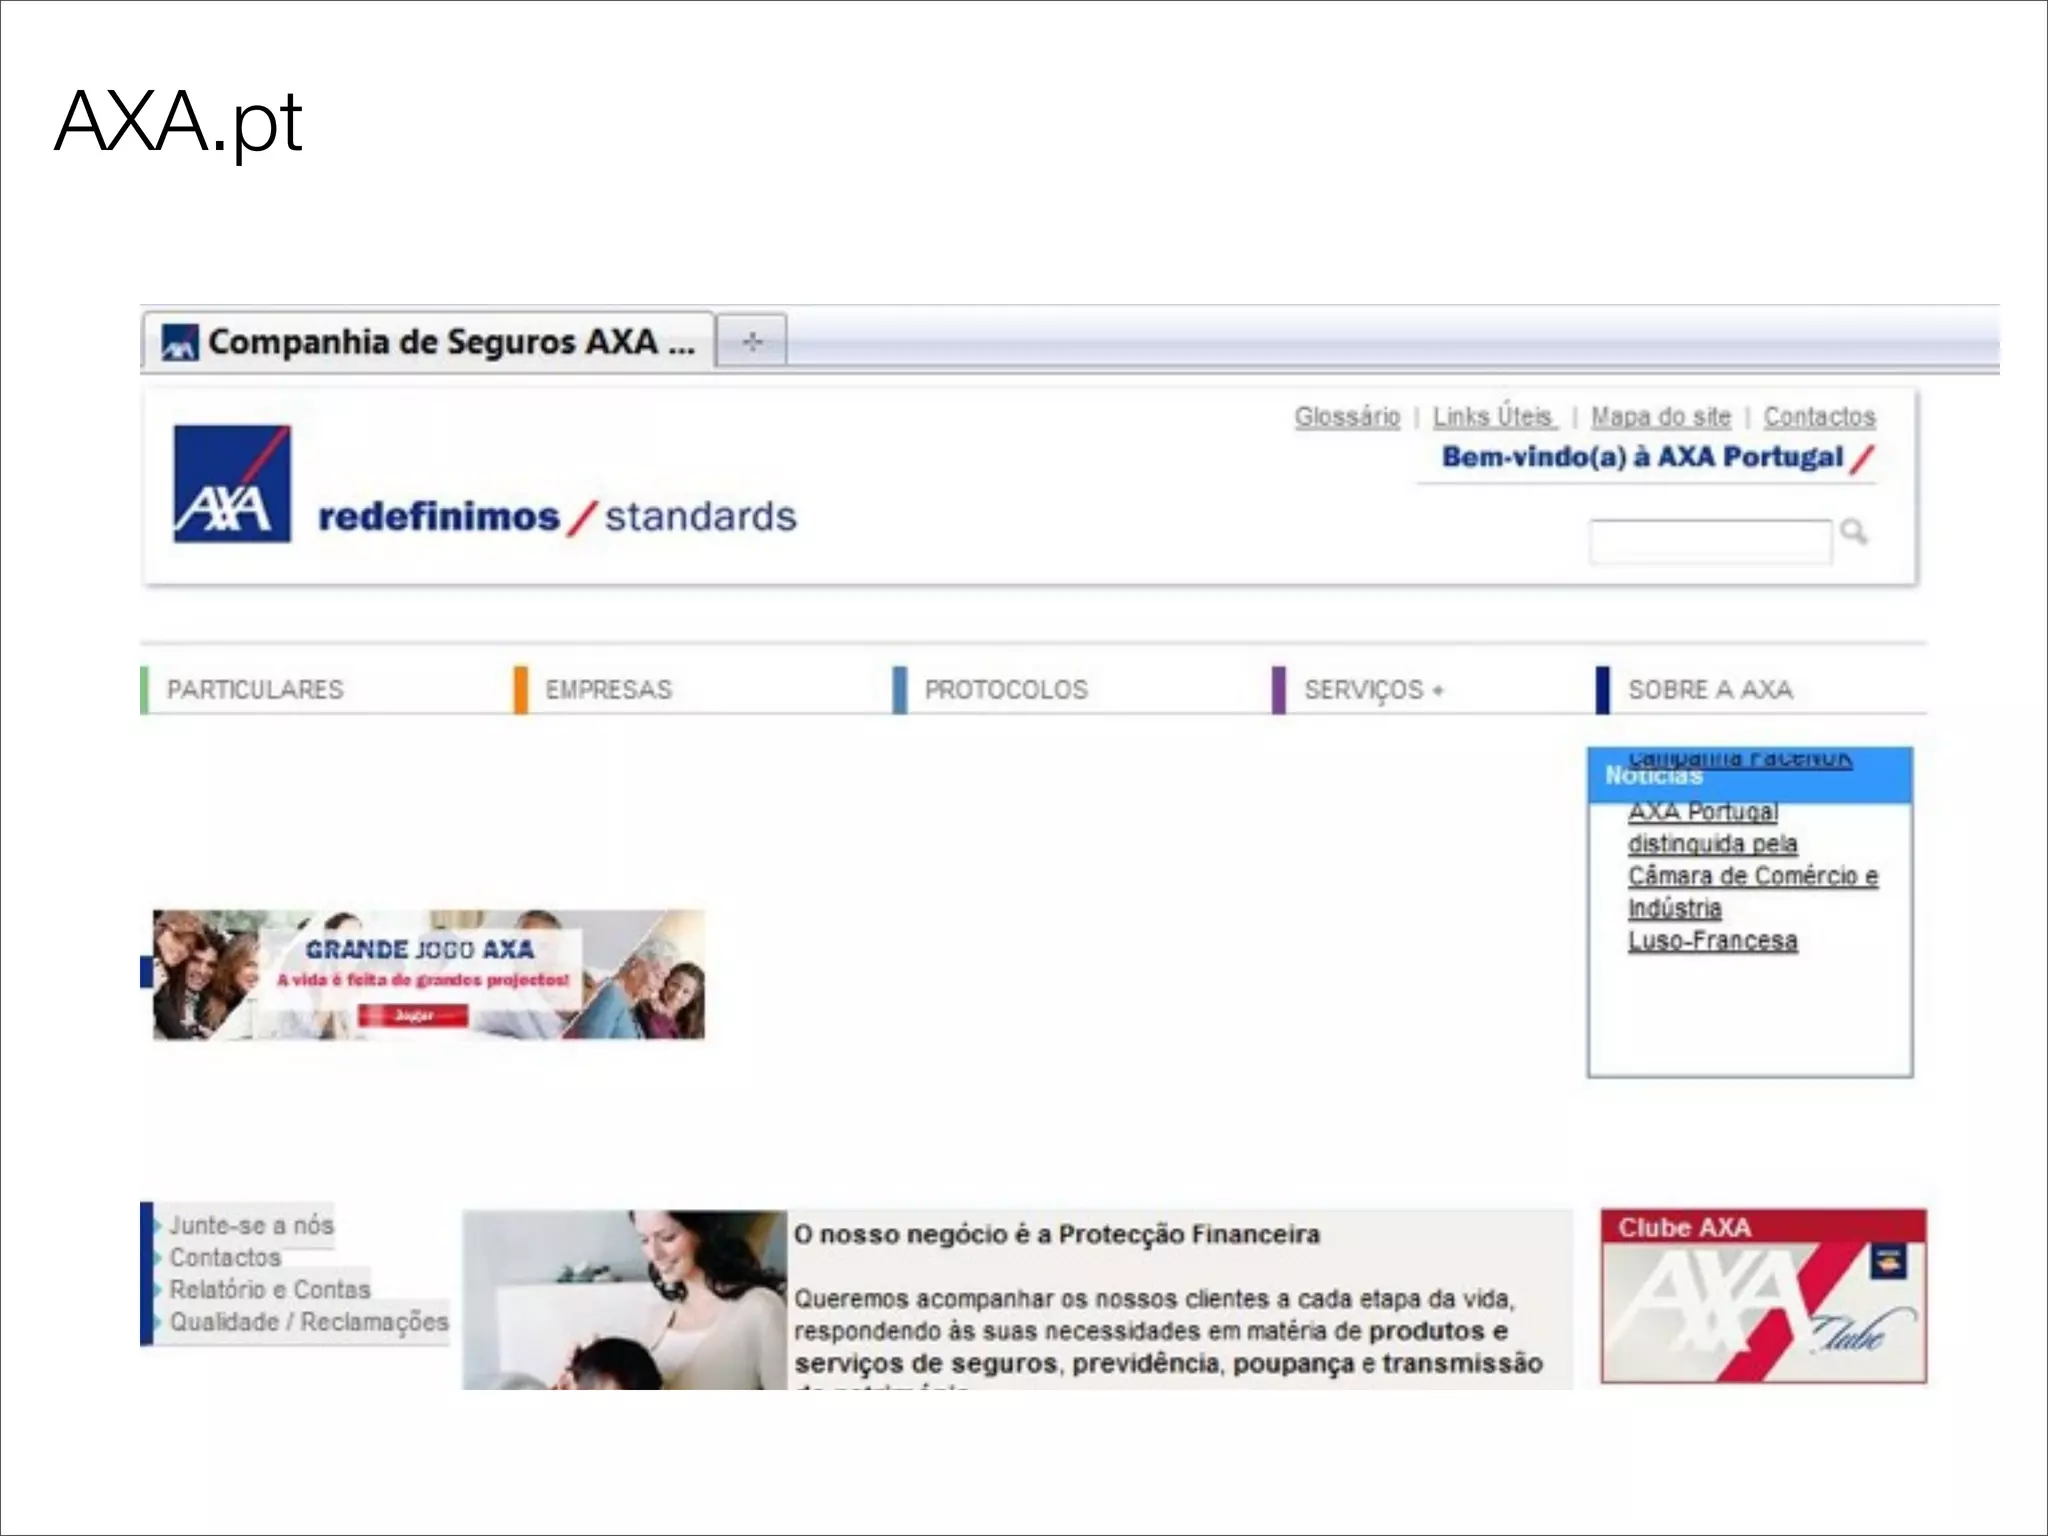The width and height of the screenshot is (2048, 1536).
Task: Expand the SERVIÇOS + menu
Action: (1373, 690)
